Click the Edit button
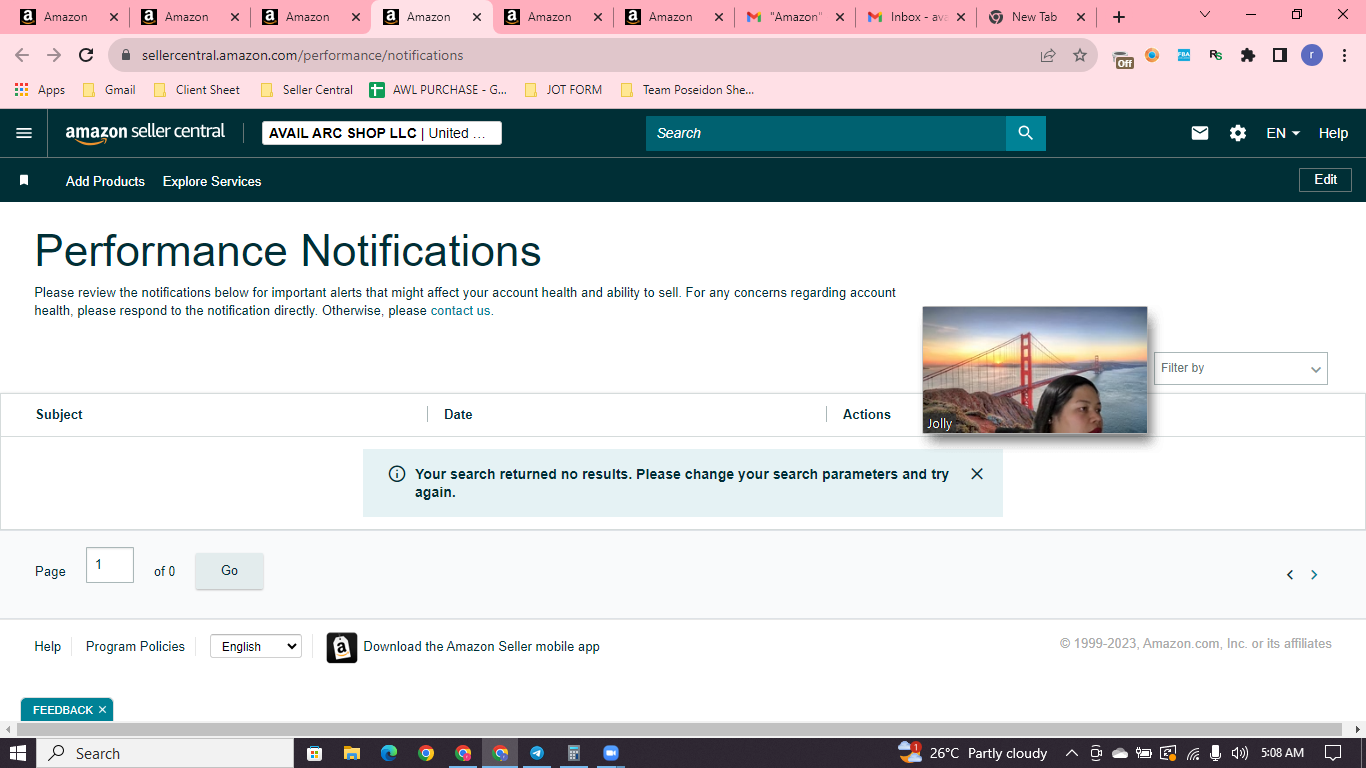1366x768 pixels. click(1326, 180)
